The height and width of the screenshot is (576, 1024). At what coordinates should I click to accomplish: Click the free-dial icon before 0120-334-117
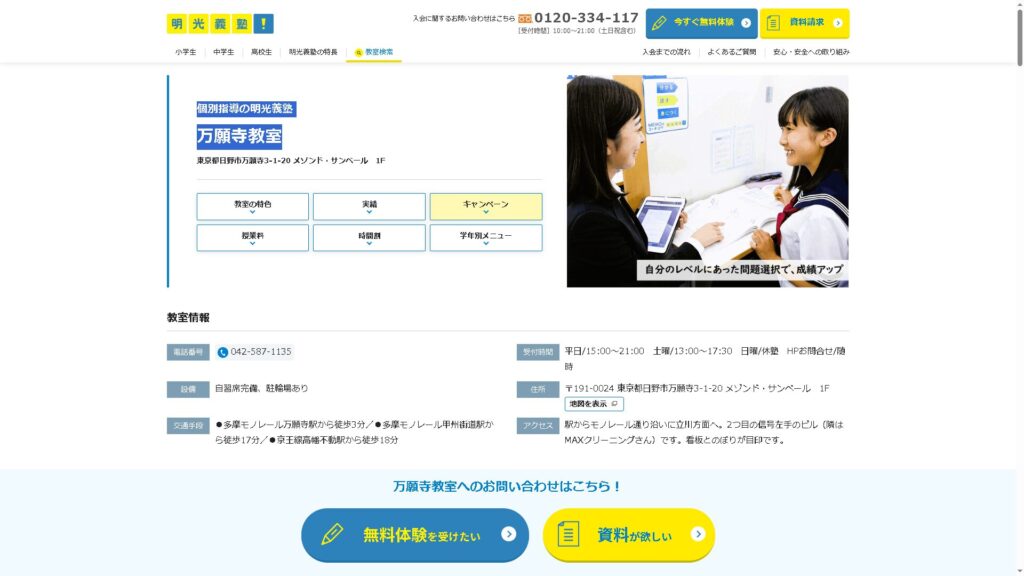(x=525, y=19)
